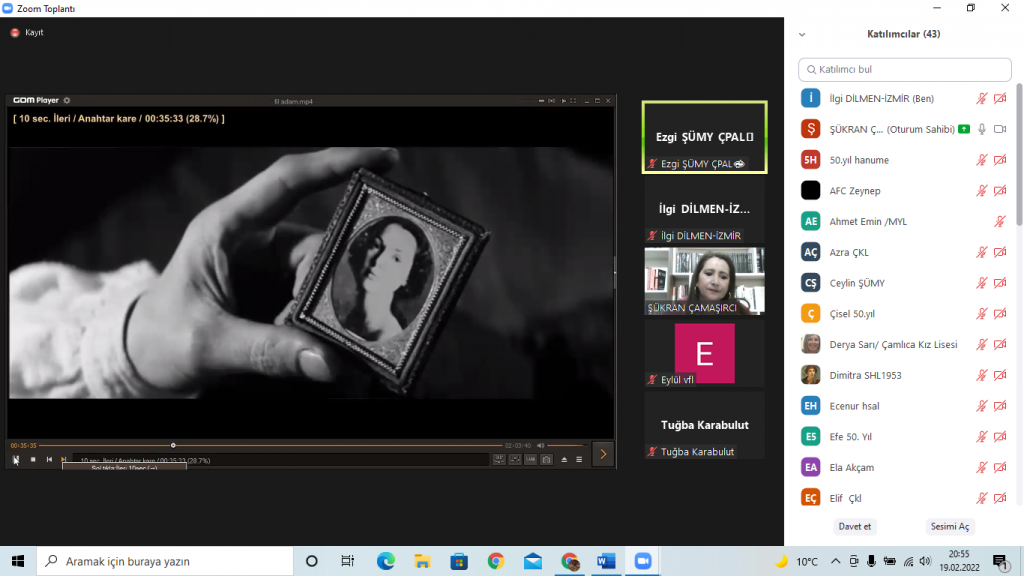Click the GOM Player settings gear icon

pyautogui.click(x=67, y=100)
